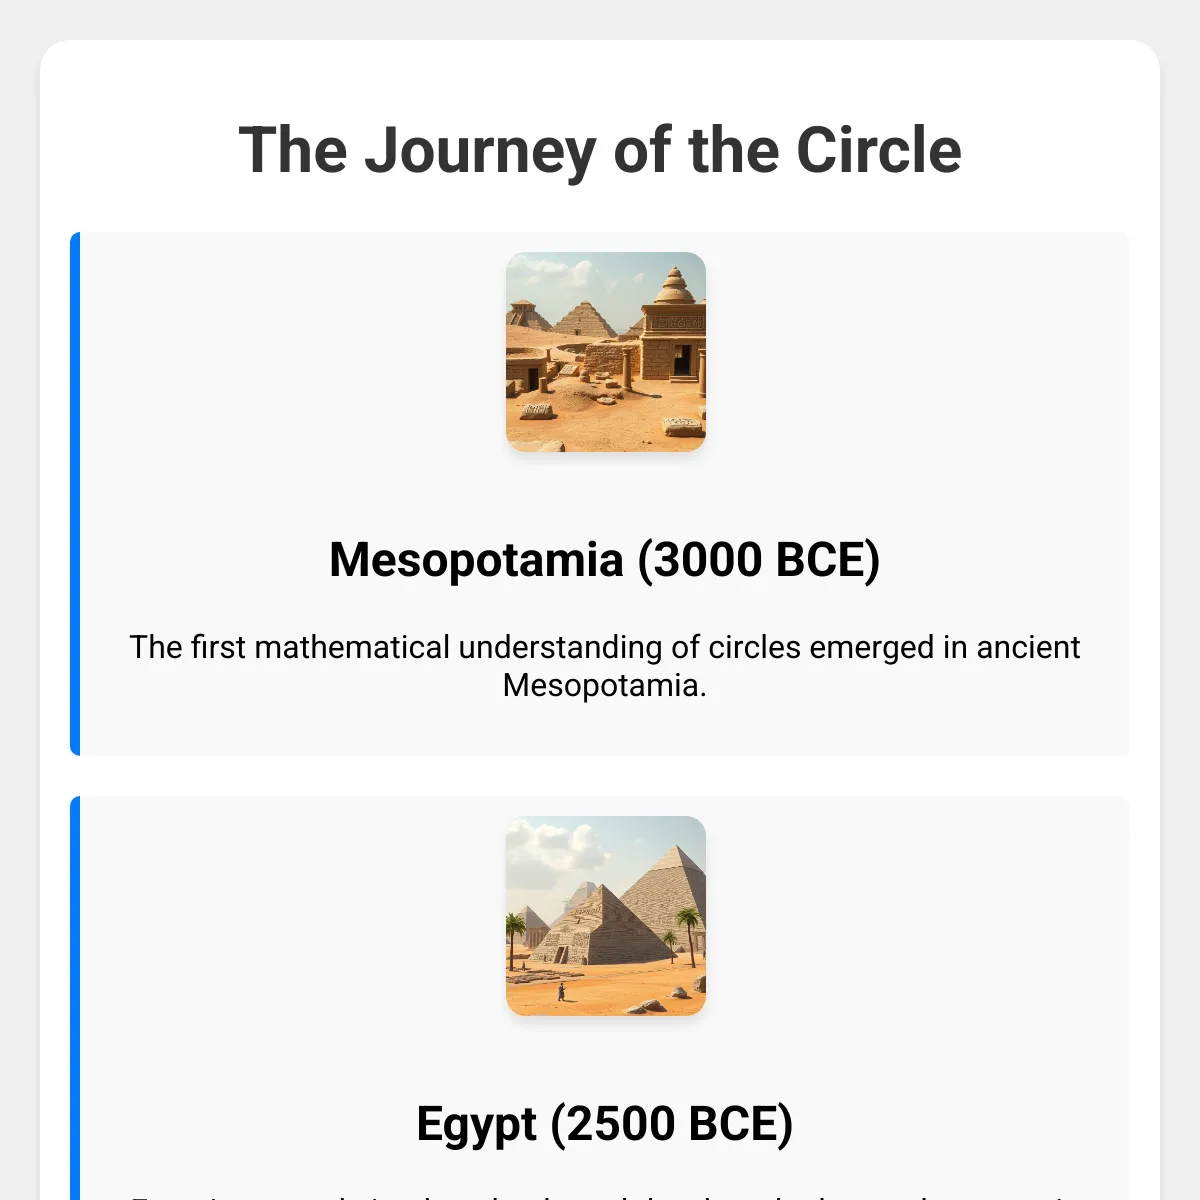Select the "Mesopotamia (3000 BCE)" heading
The height and width of the screenshot is (1200, 1200).
click(604, 559)
